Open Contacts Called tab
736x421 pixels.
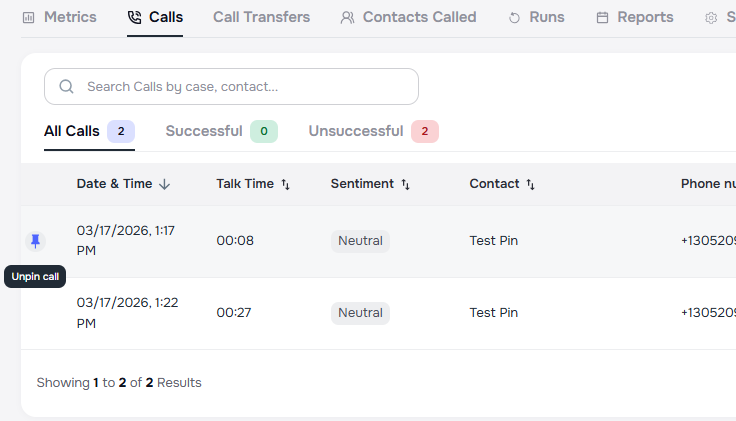pos(409,17)
